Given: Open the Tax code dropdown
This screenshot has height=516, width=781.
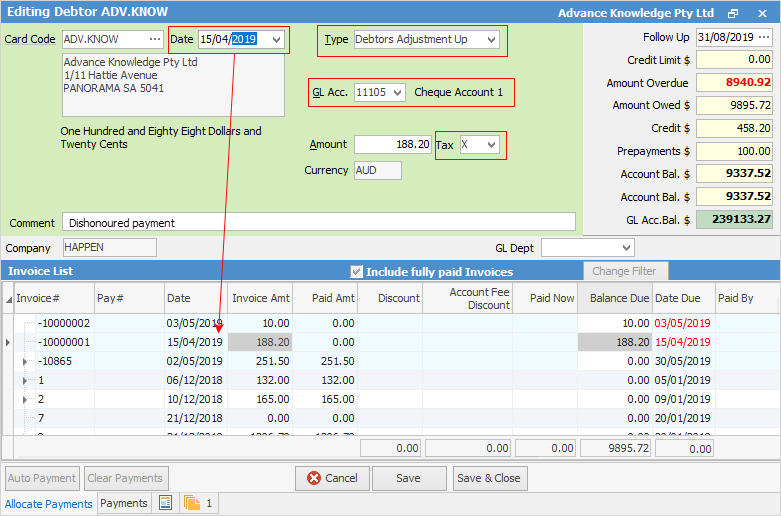Looking at the screenshot, I should (490, 145).
